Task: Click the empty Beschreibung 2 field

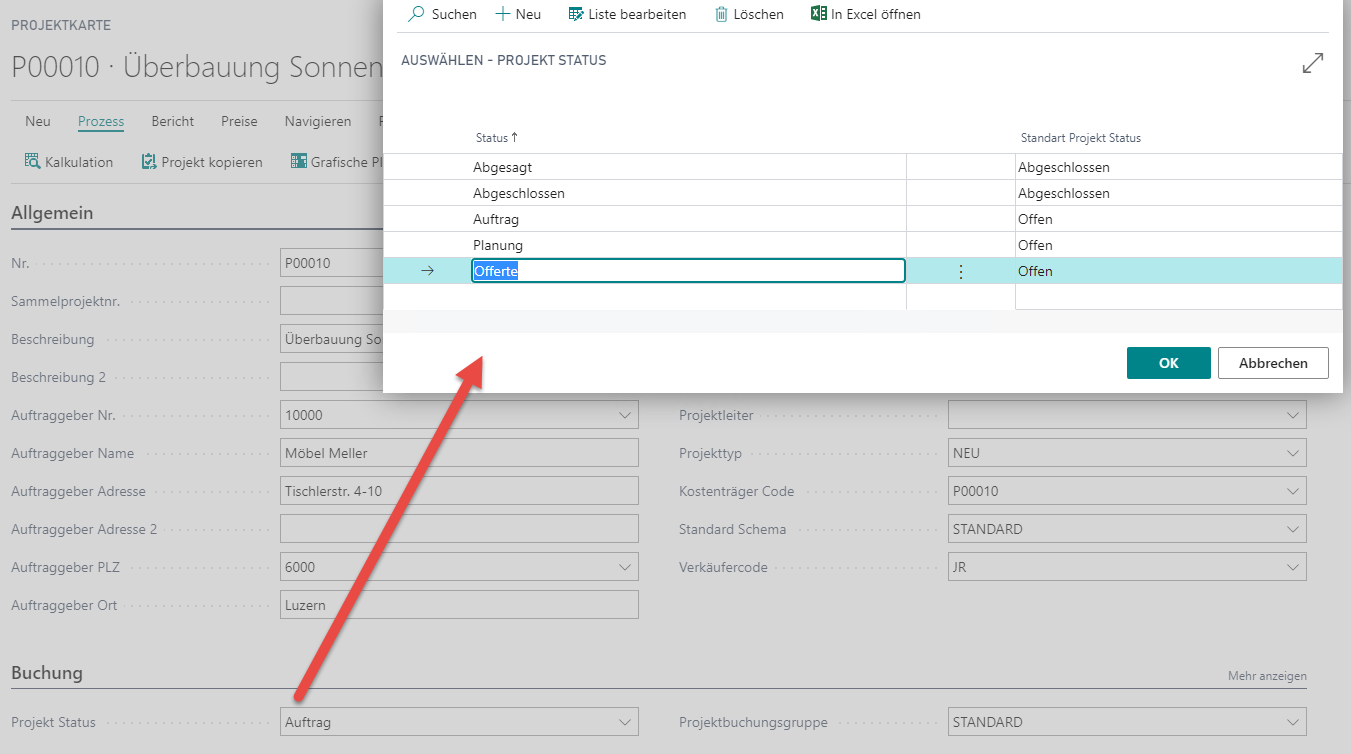Action: [332, 377]
